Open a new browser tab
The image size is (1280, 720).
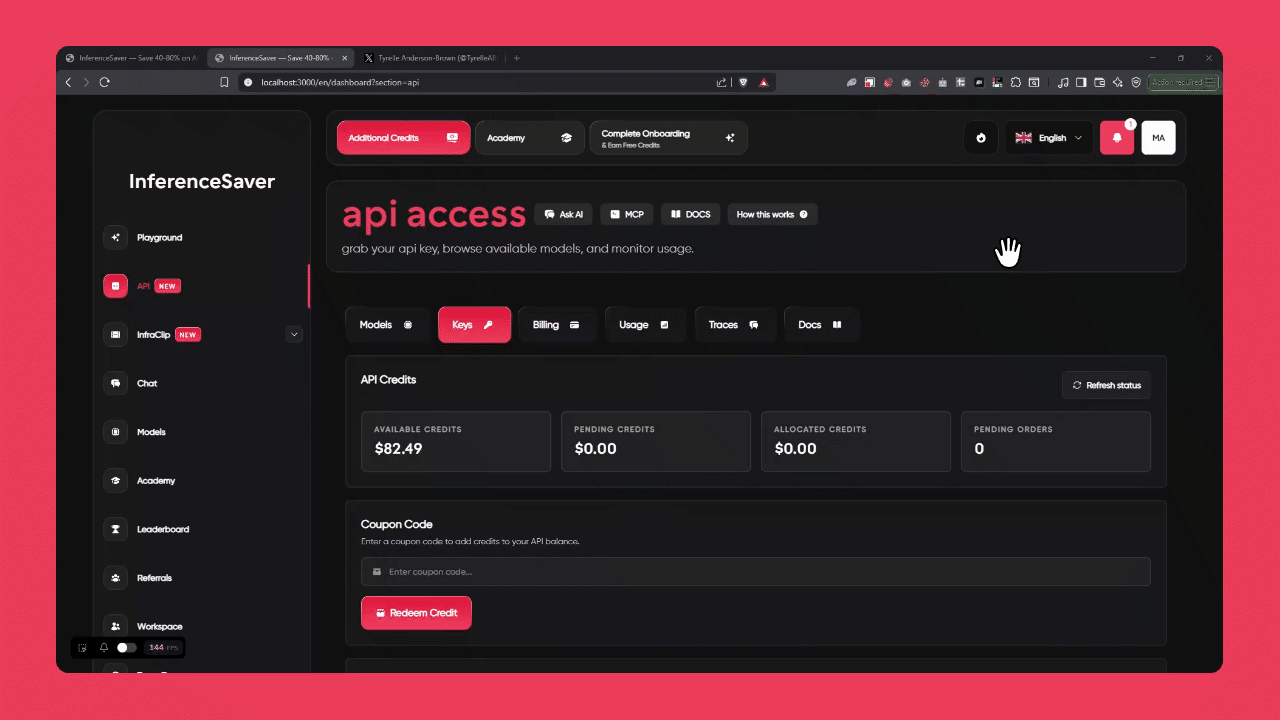point(517,58)
